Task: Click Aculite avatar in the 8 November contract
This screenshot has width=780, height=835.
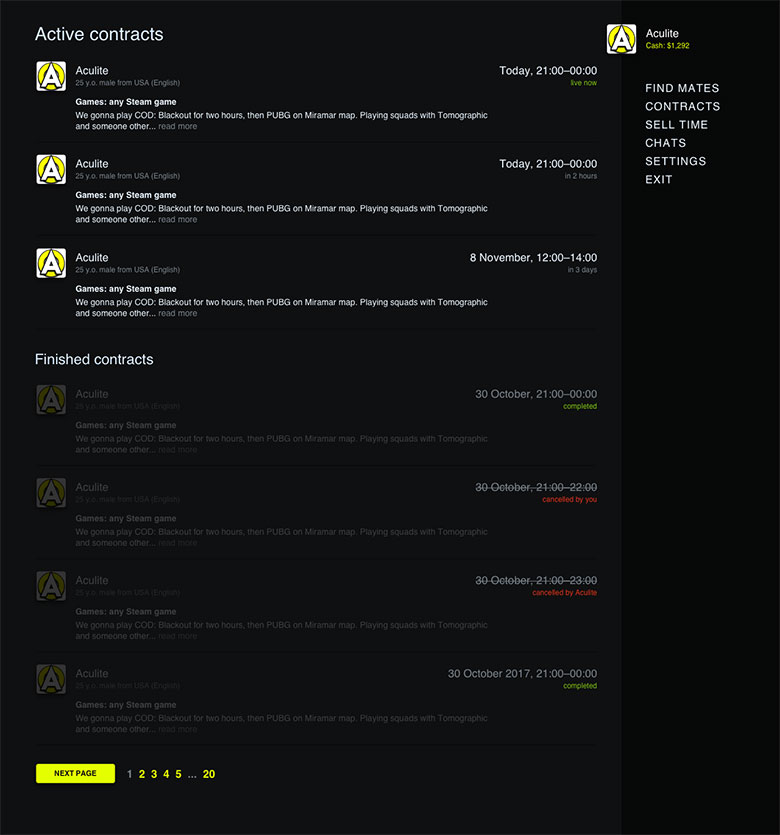Action: [x=51, y=263]
